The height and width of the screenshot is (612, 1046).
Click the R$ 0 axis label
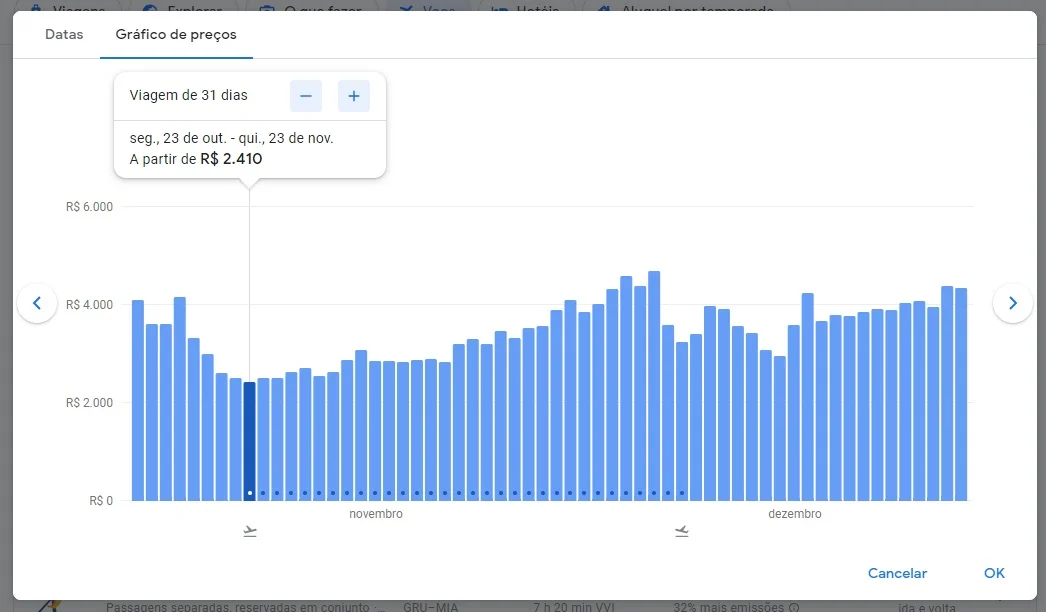(101, 501)
